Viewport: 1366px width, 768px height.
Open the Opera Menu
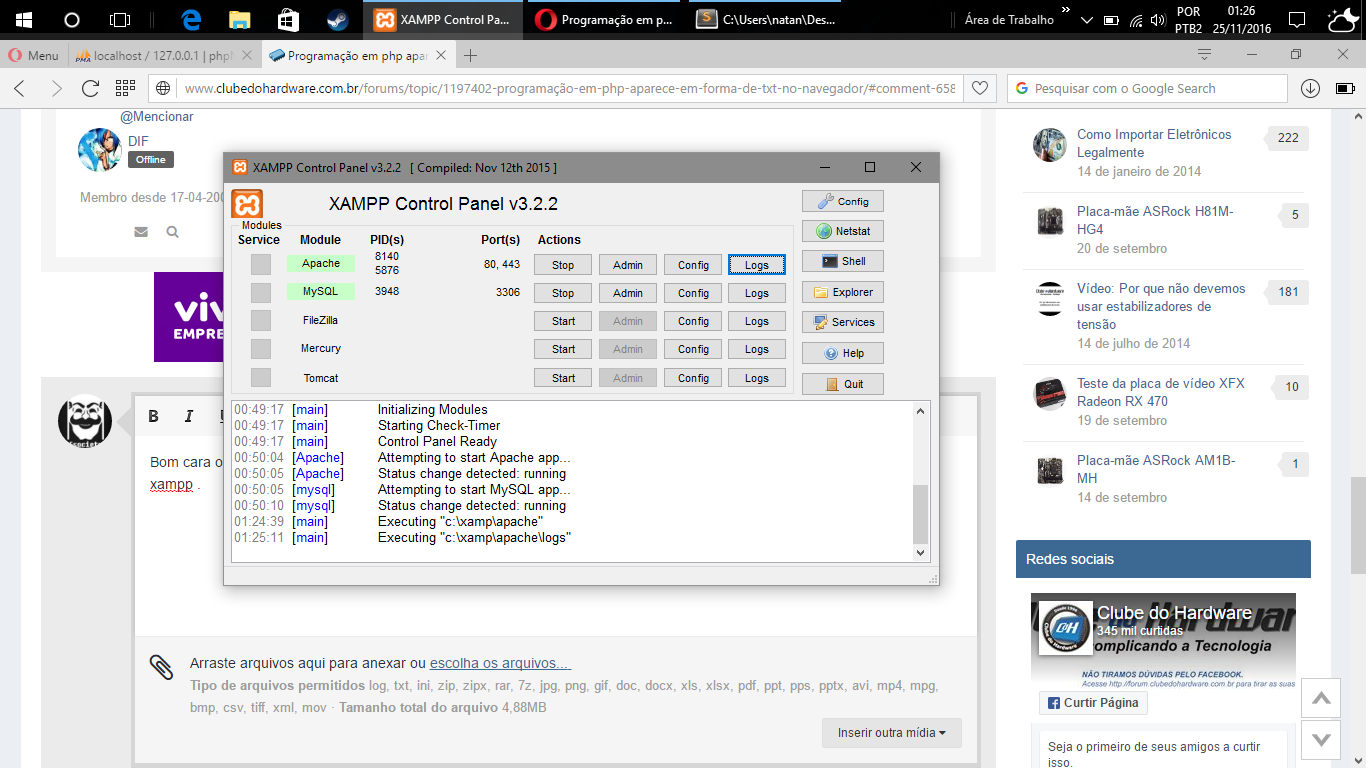(34, 55)
